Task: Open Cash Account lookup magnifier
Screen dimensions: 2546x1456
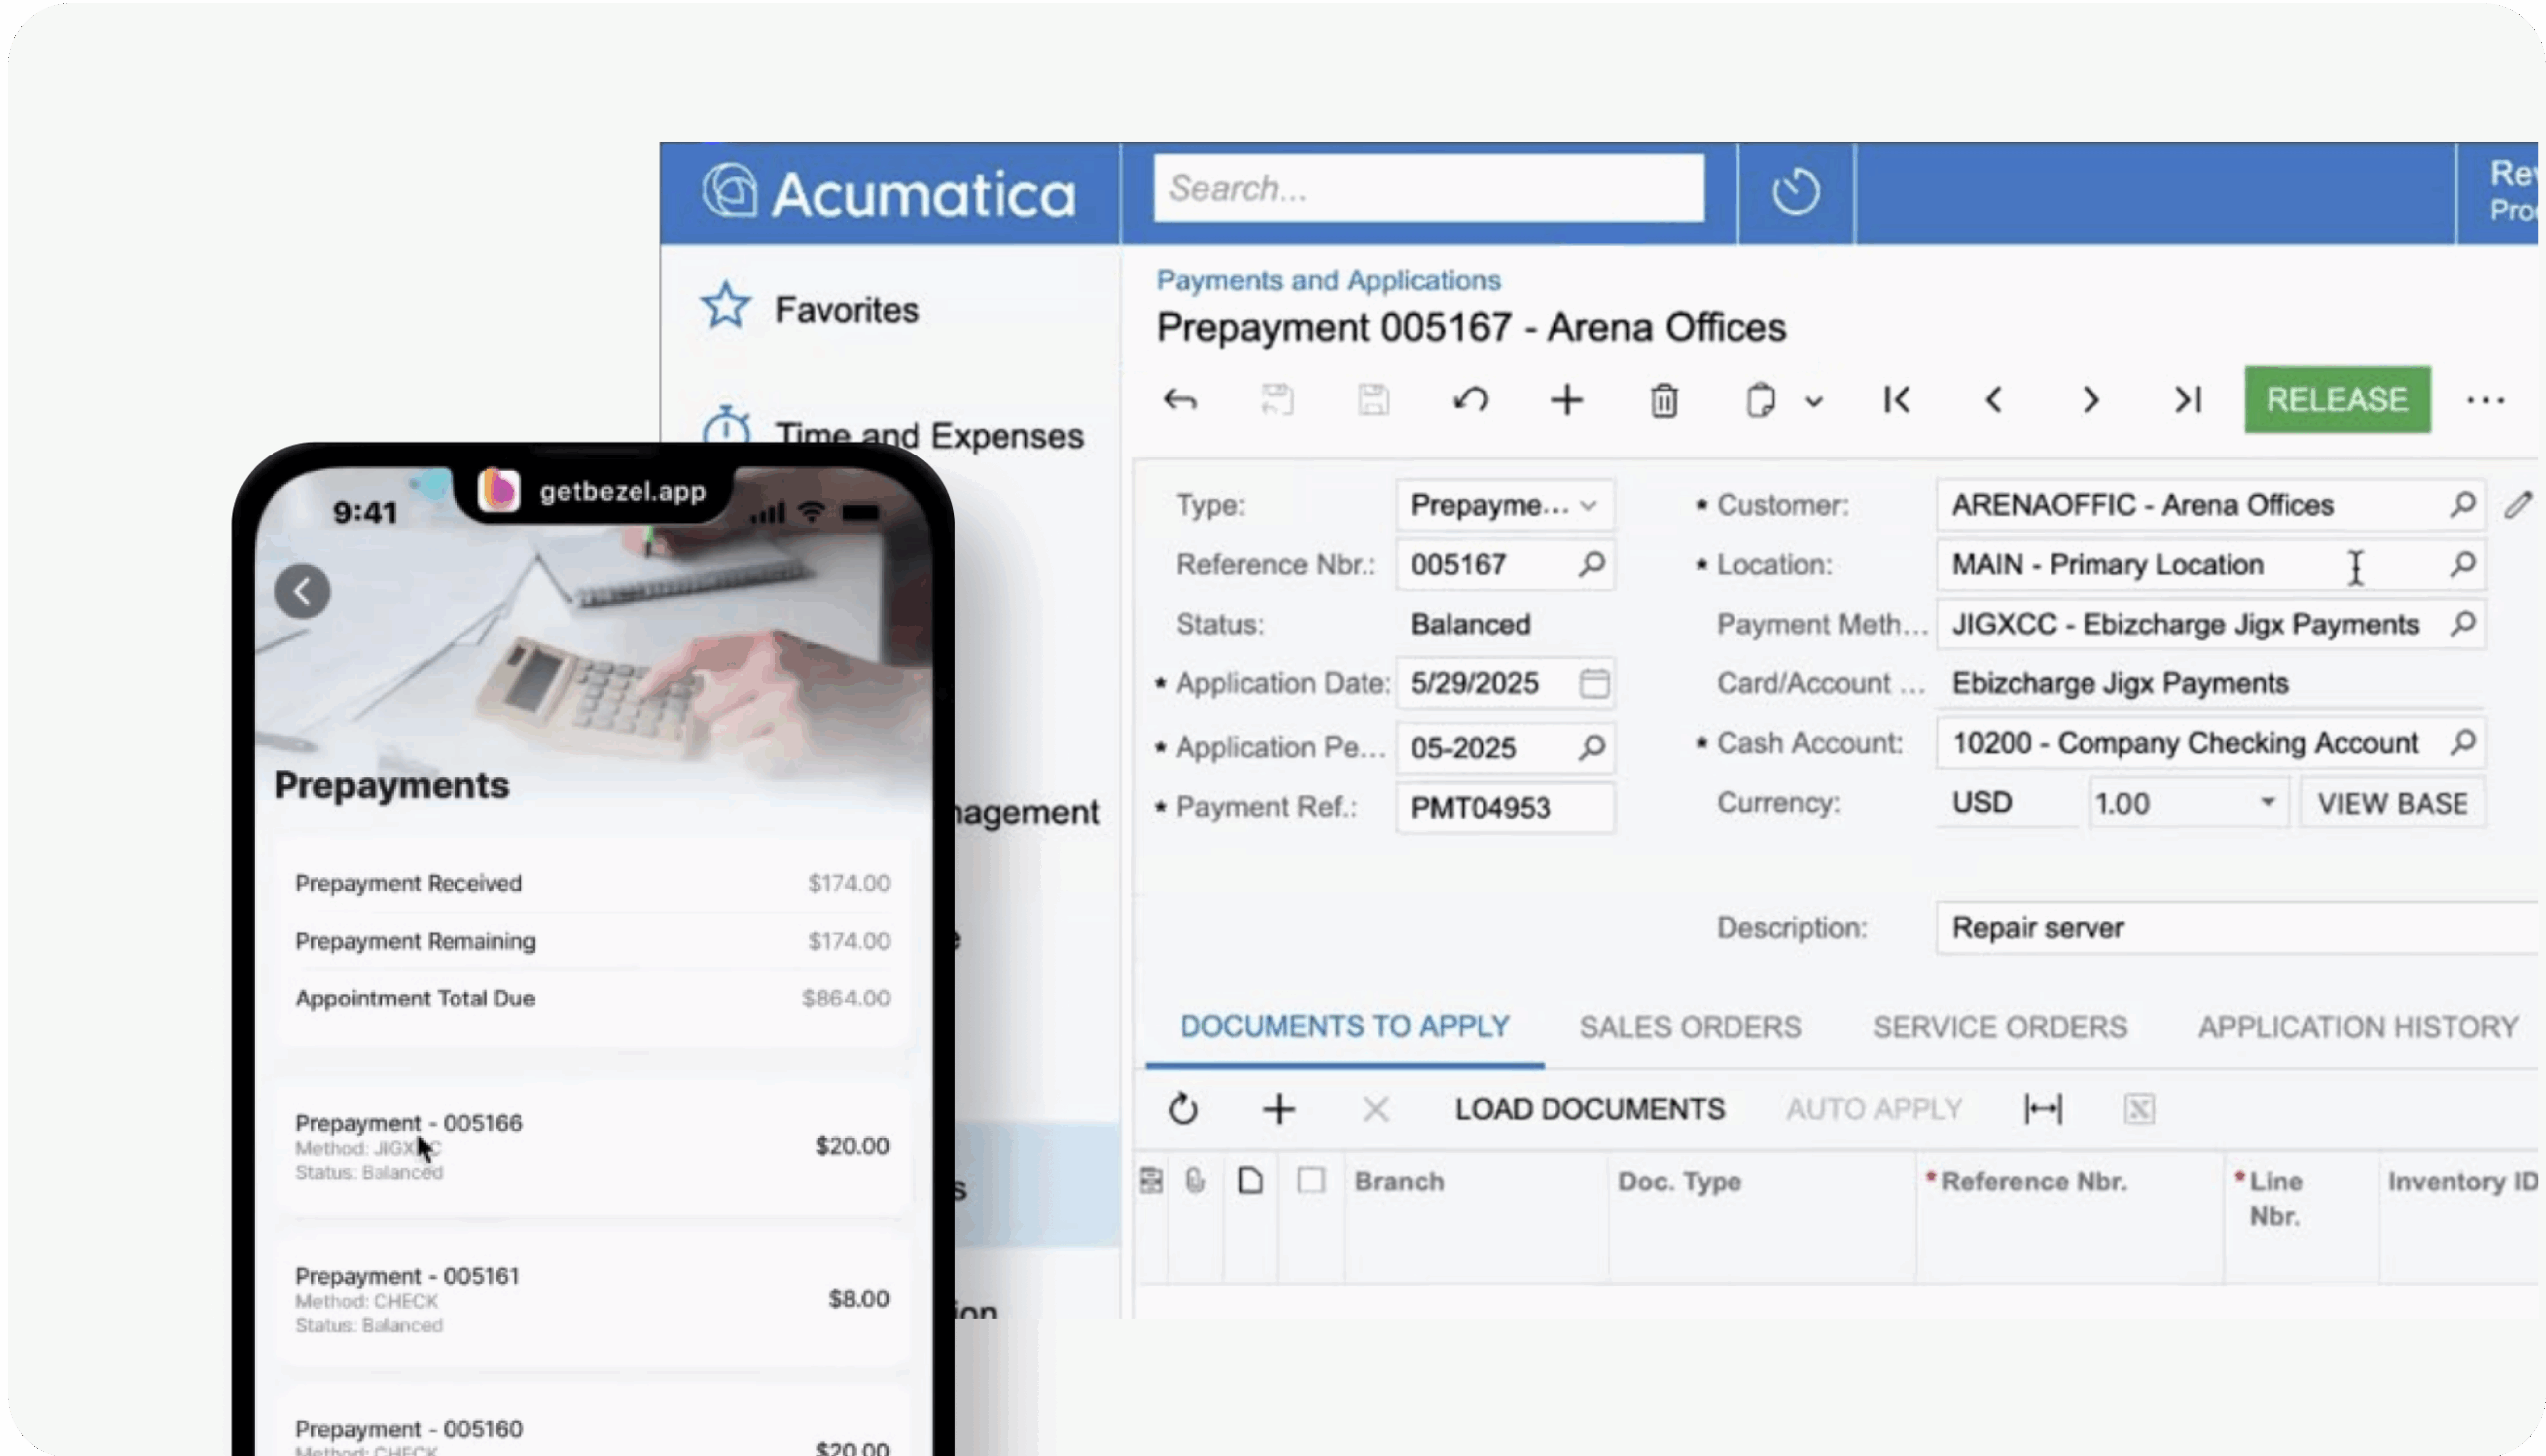Action: point(2462,742)
